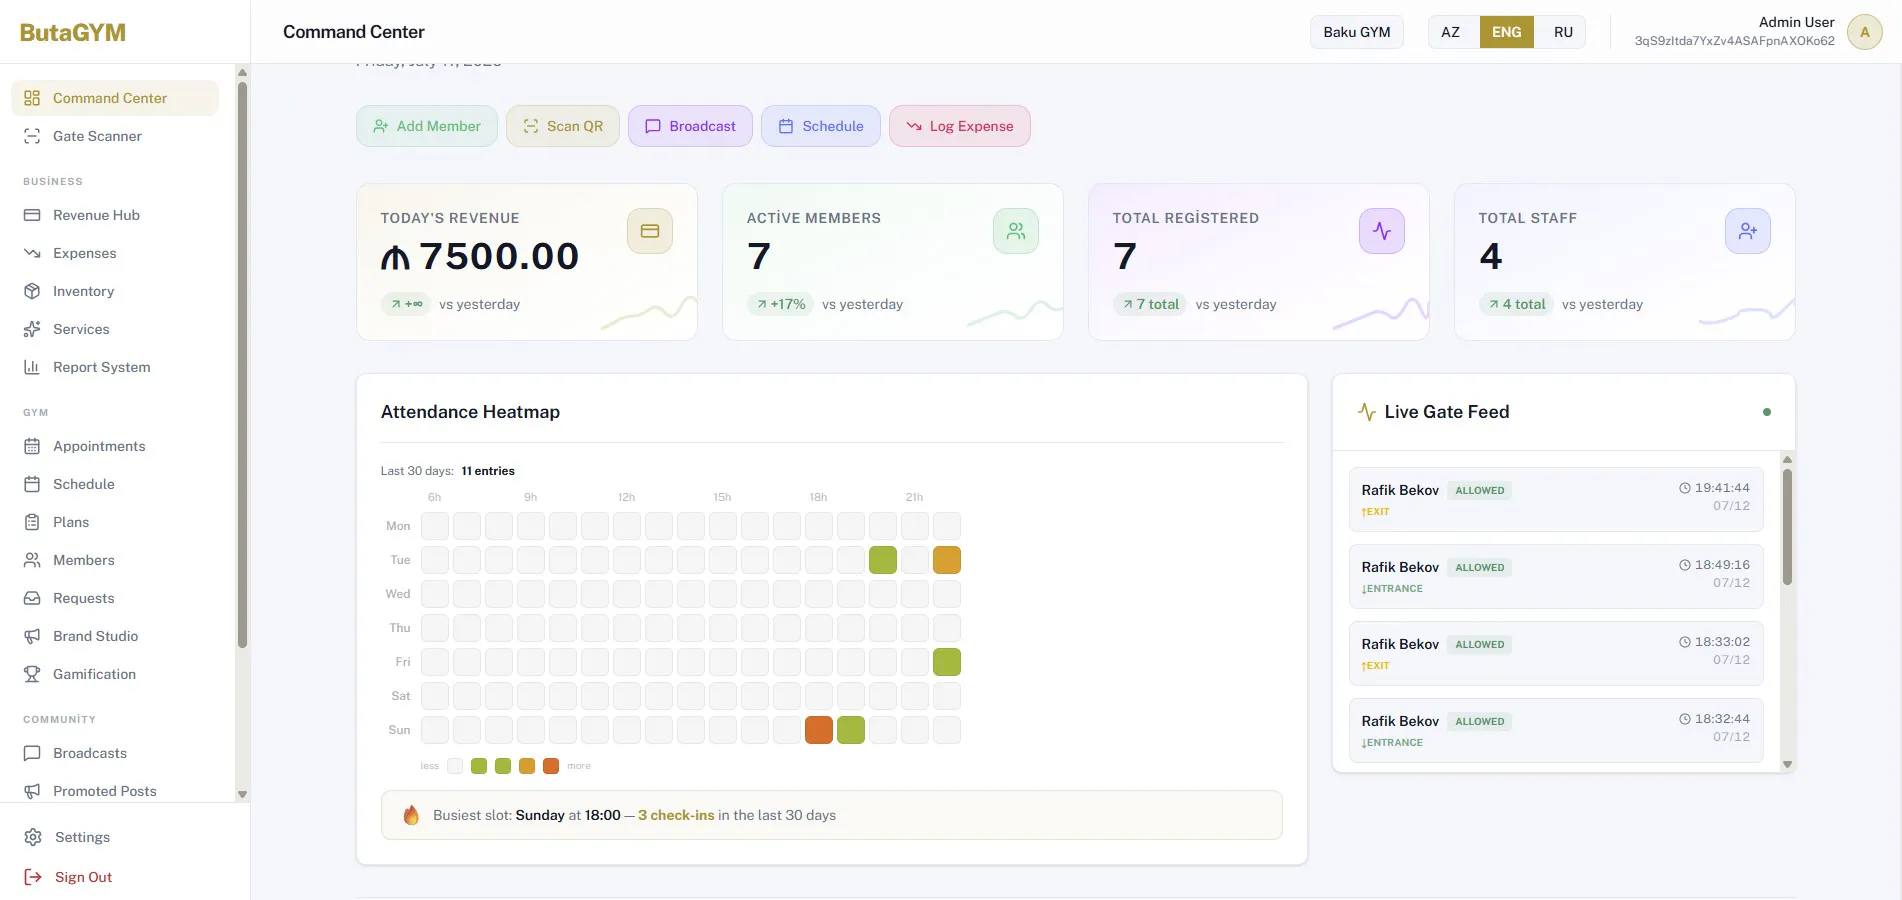Click the +17% vs yesterday badge
Image resolution: width=1902 pixels, height=900 pixels.
pos(780,304)
